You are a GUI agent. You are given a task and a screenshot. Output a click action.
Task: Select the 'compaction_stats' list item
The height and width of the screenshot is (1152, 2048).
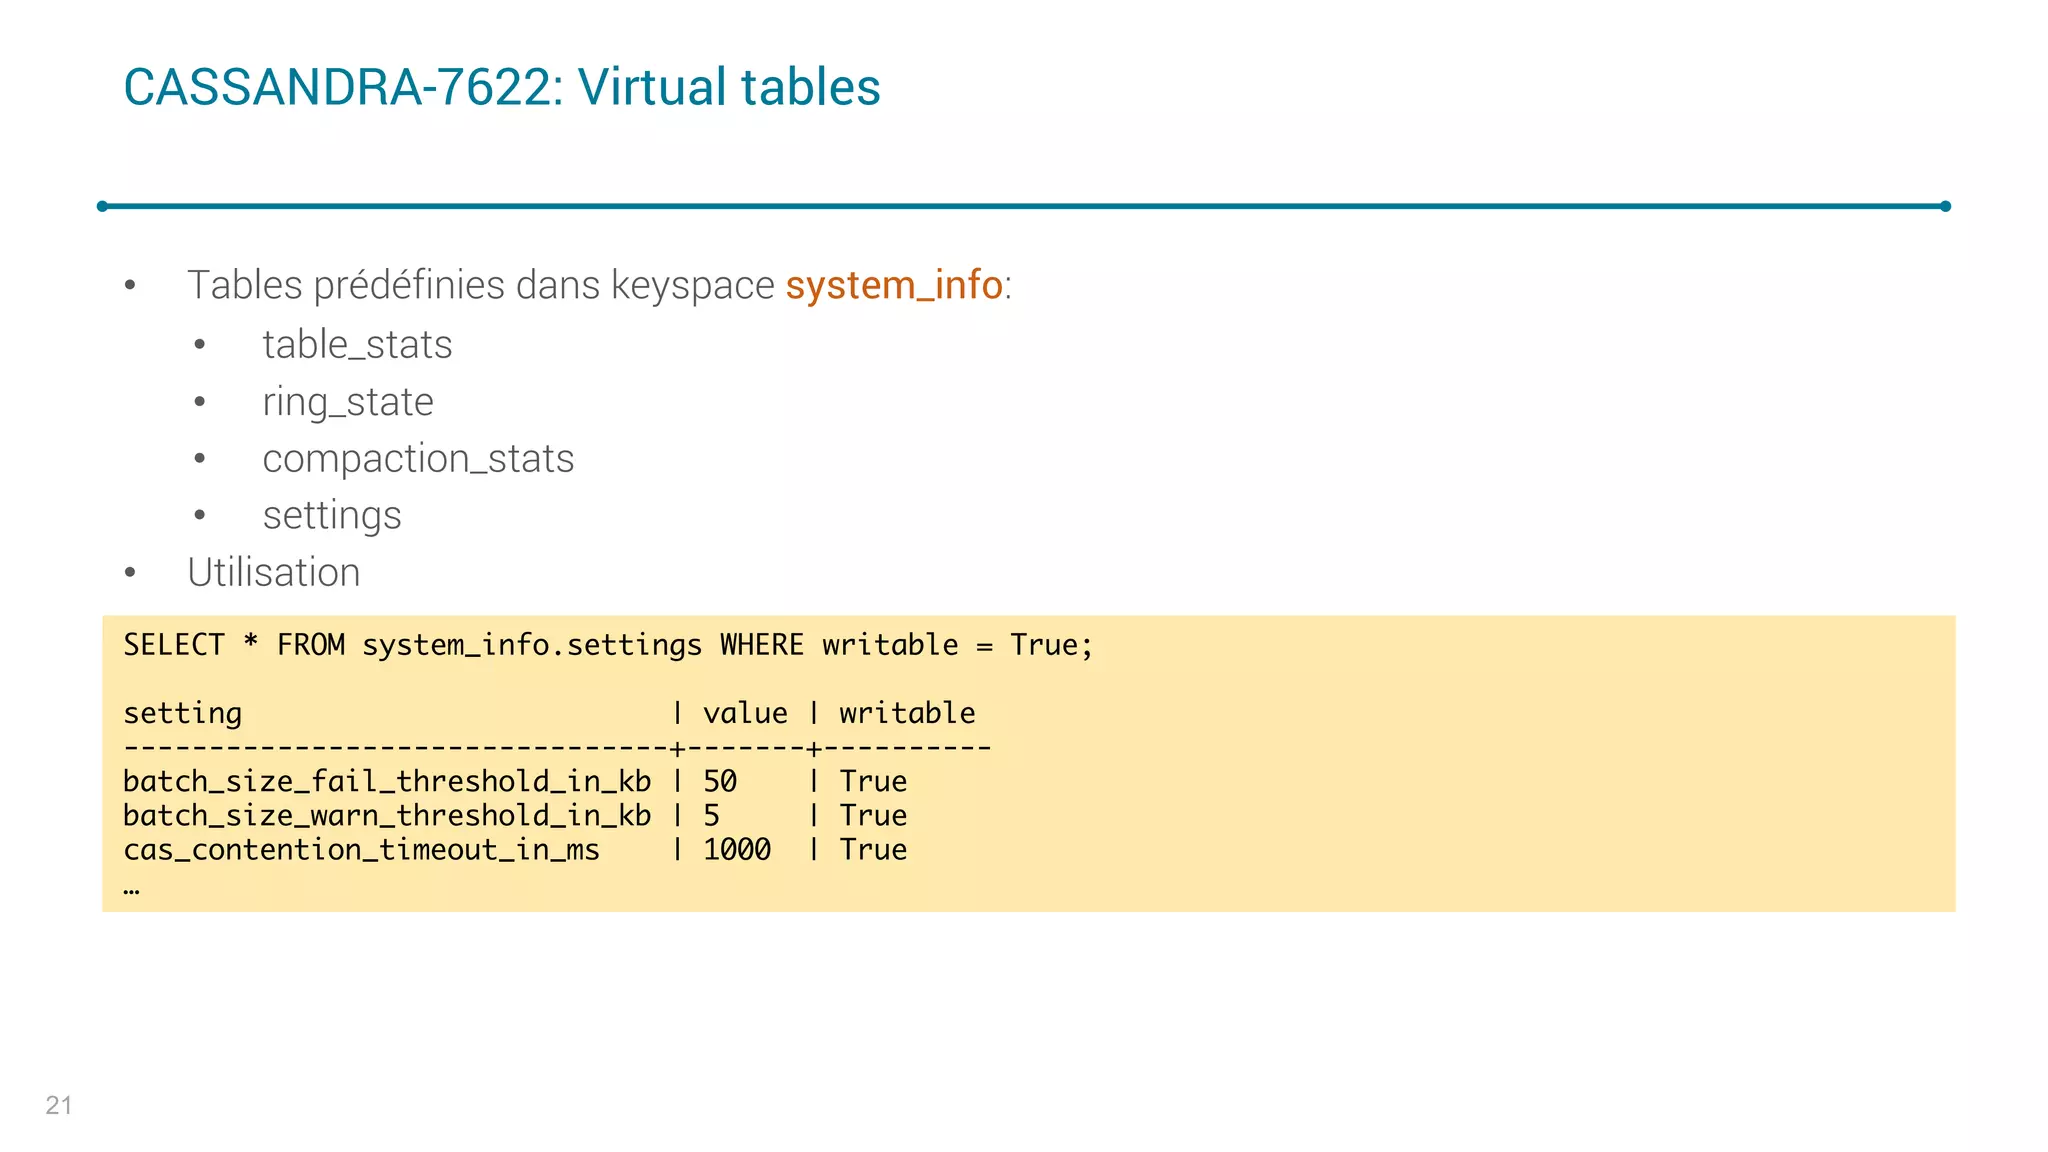coord(418,459)
